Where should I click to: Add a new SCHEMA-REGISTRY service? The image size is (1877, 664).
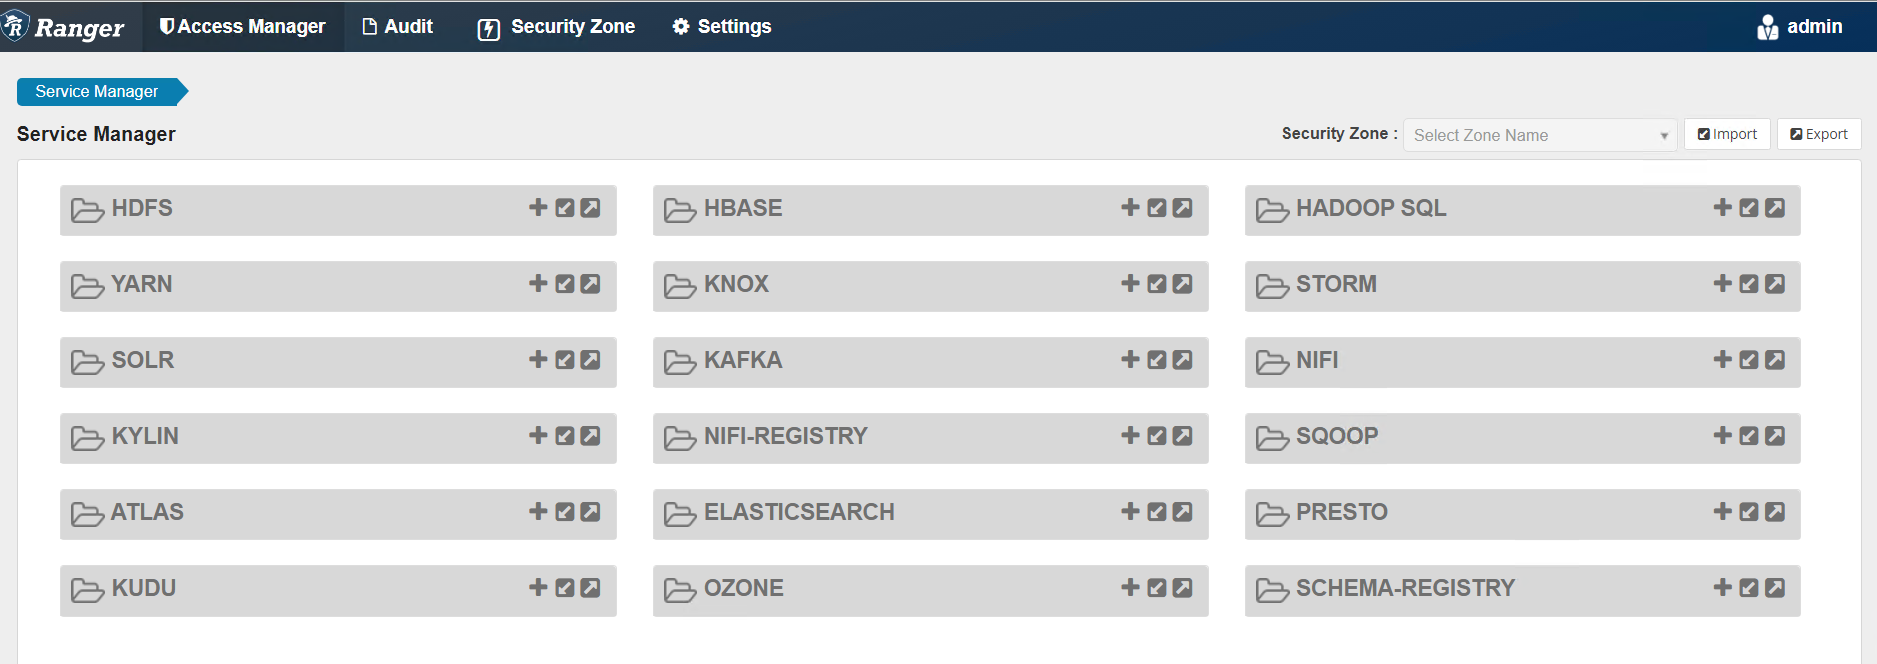click(1722, 587)
